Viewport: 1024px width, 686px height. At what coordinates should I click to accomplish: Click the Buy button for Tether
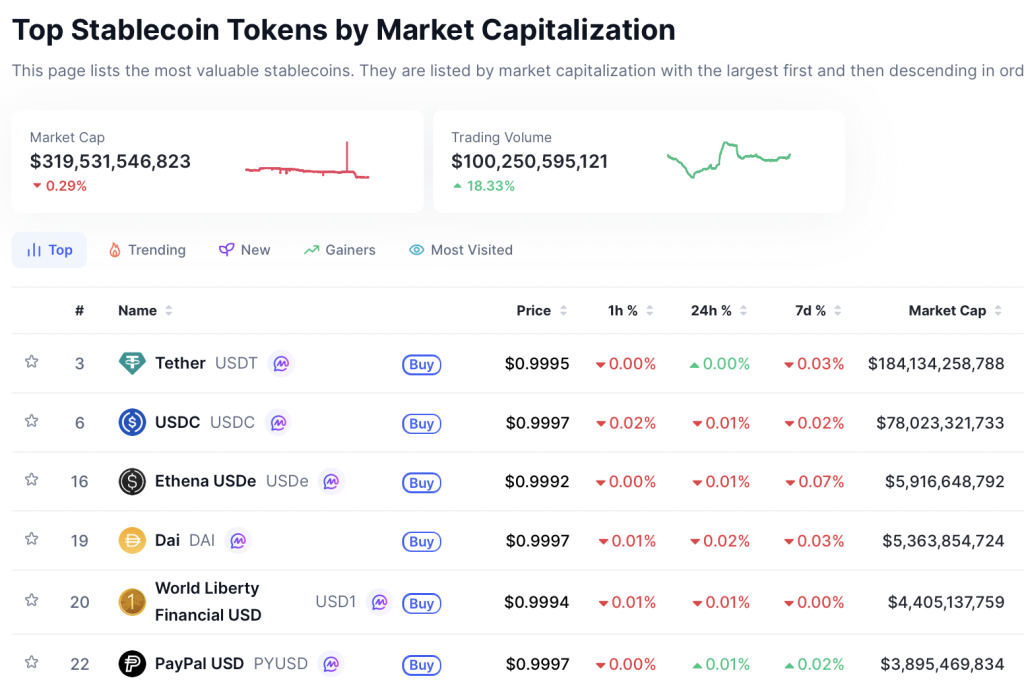coord(421,364)
